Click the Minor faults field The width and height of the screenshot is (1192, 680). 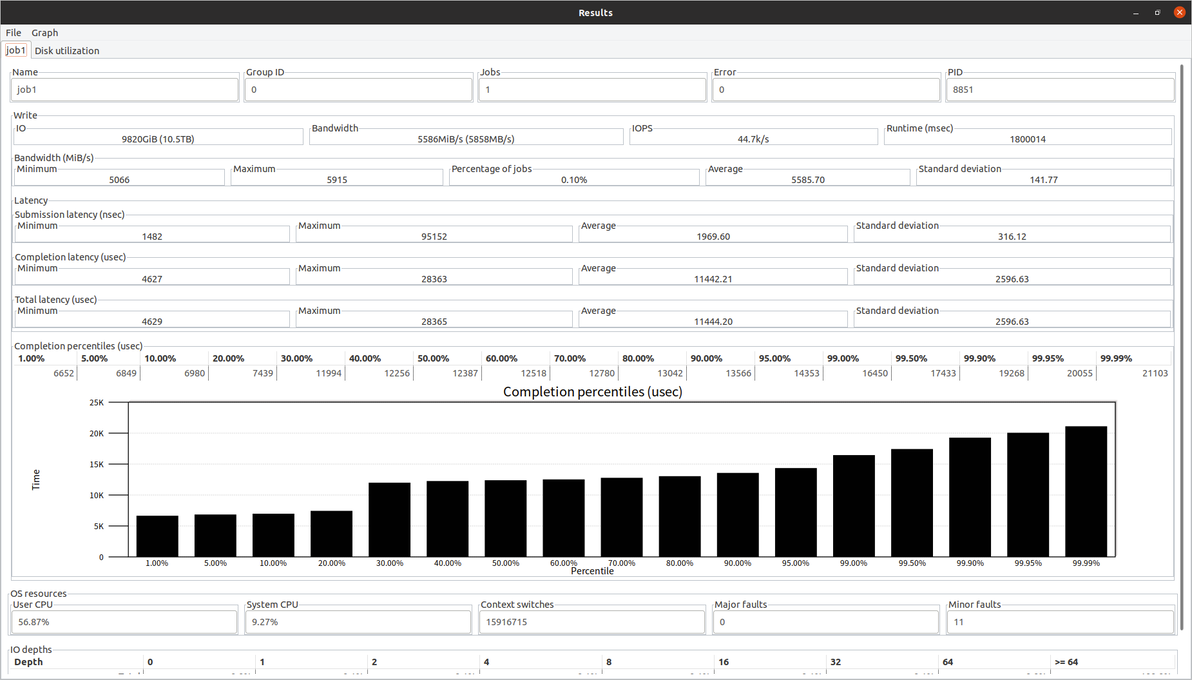coord(1060,622)
